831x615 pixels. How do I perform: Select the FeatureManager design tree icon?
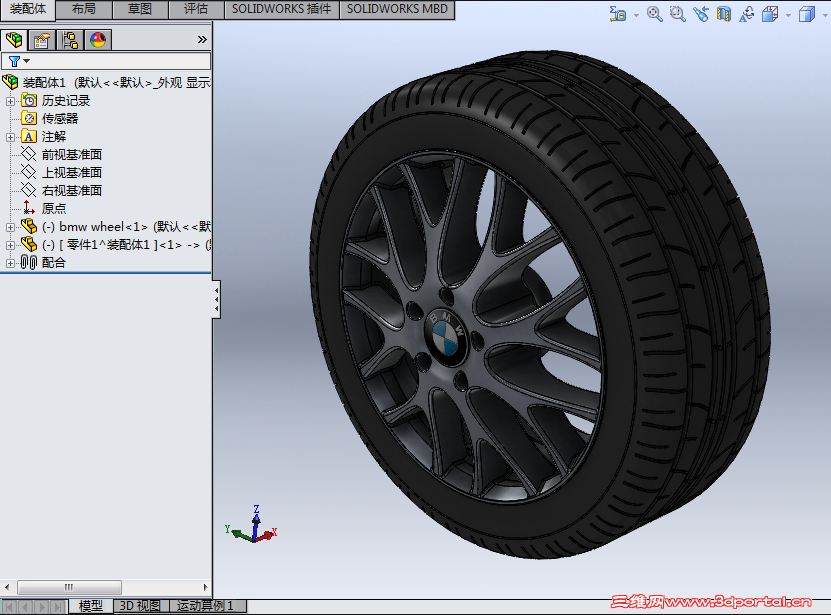[14, 40]
